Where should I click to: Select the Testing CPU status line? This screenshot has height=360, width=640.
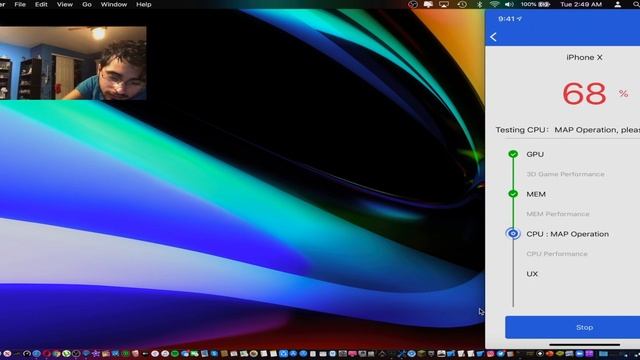[x=568, y=130]
